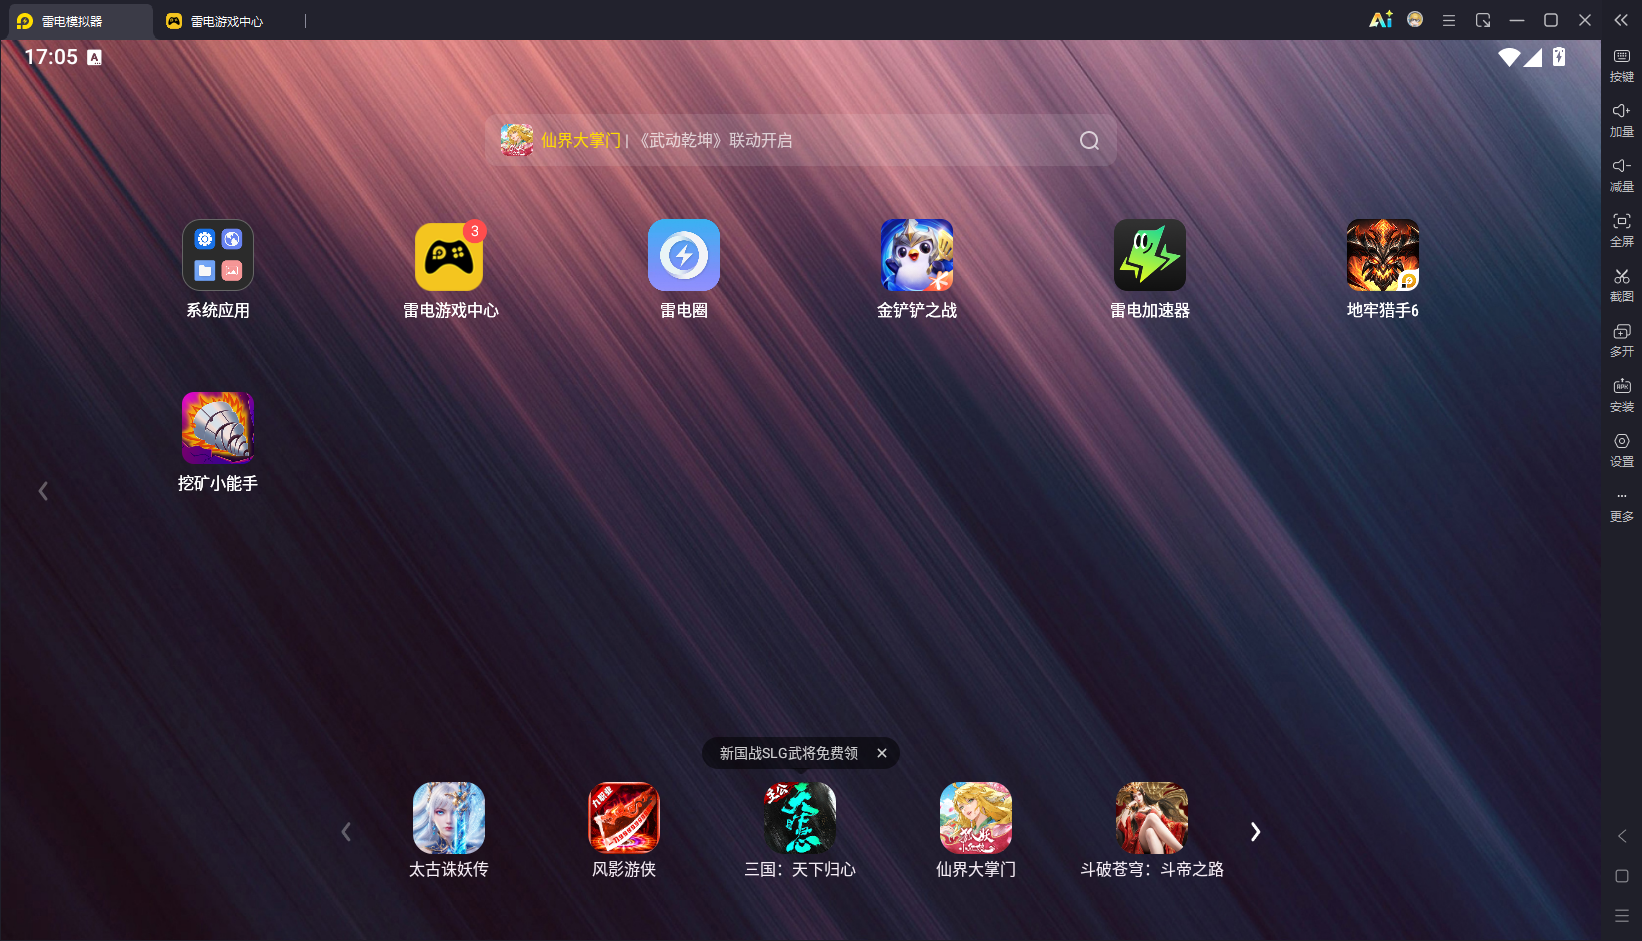Image resolution: width=1642 pixels, height=941 pixels.
Task: Show previous recommended games with left arrow
Action: pyautogui.click(x=346, y=832)
